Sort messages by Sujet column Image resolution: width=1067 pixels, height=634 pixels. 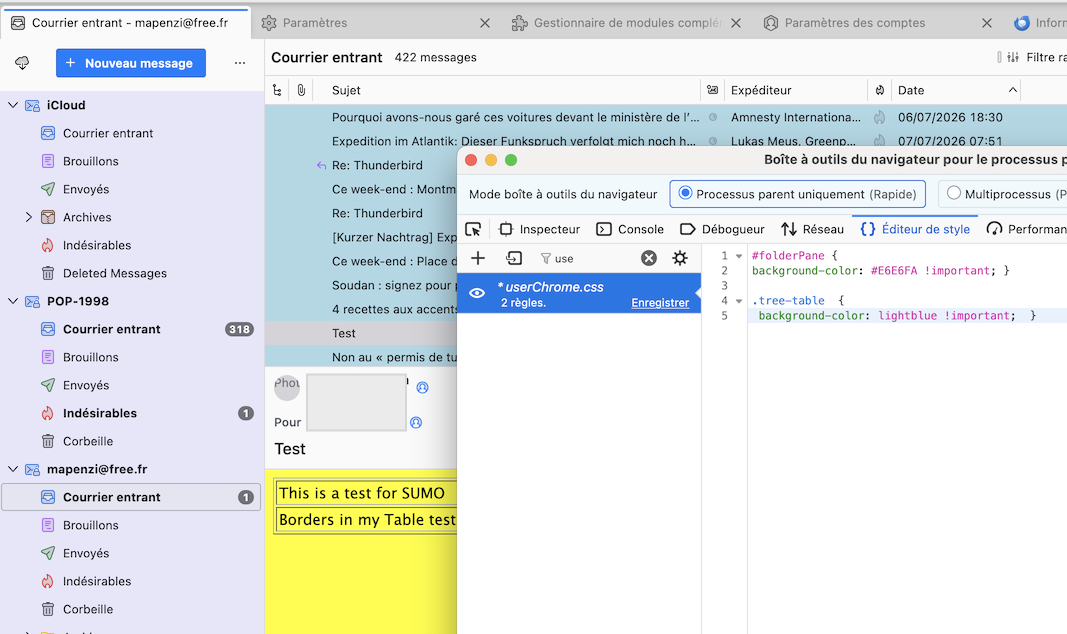(x=507, y=90)
